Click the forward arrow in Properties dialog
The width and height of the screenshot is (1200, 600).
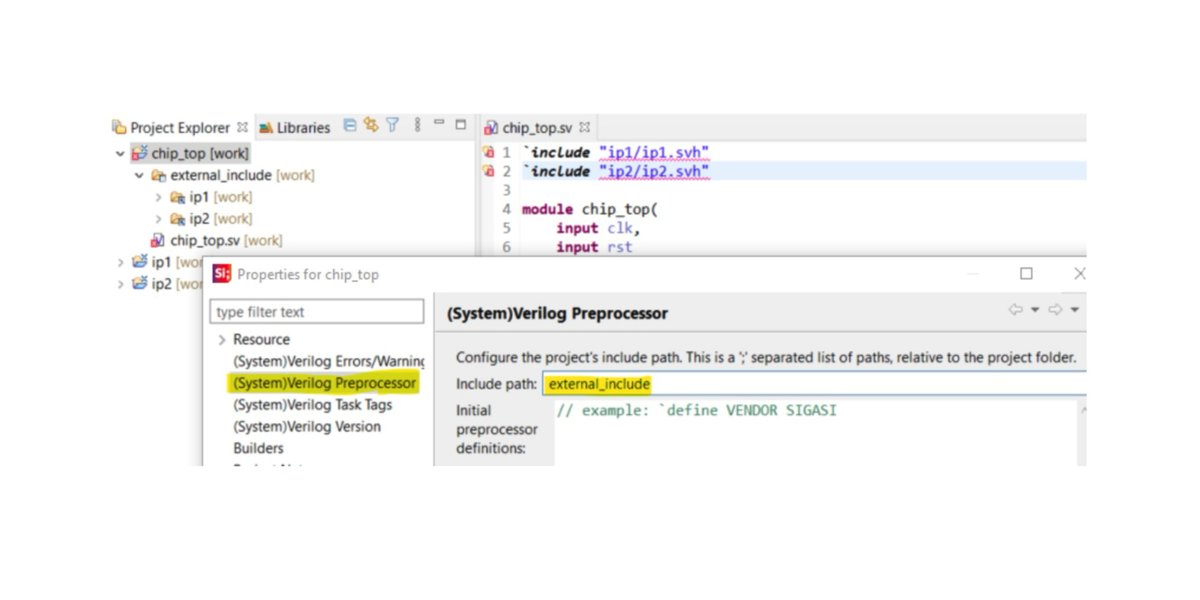1054,310
